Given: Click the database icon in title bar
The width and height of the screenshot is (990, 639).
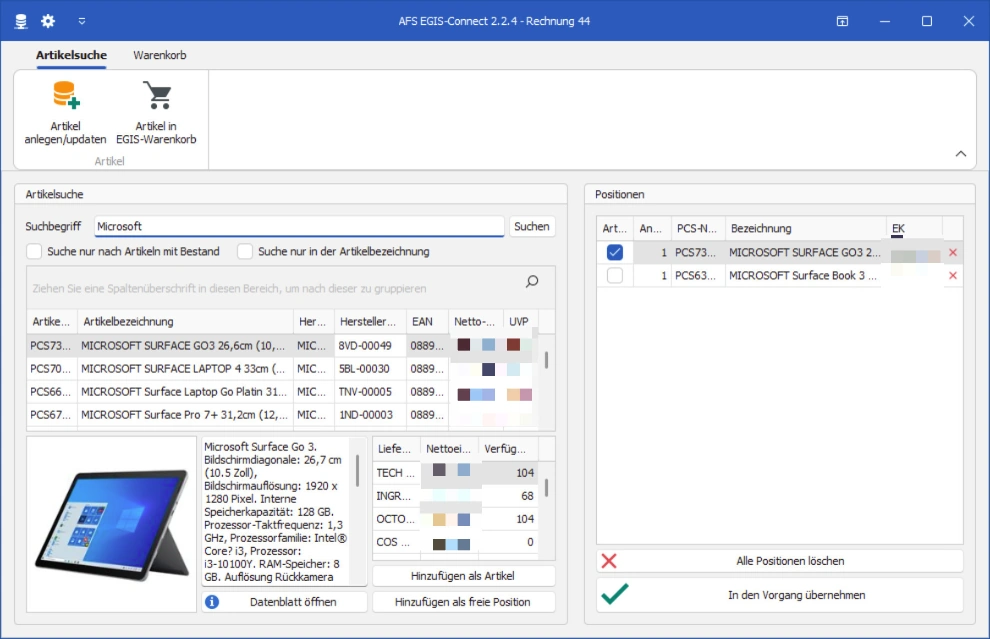Looking at the screenshot, I should (x=21, y=21).
